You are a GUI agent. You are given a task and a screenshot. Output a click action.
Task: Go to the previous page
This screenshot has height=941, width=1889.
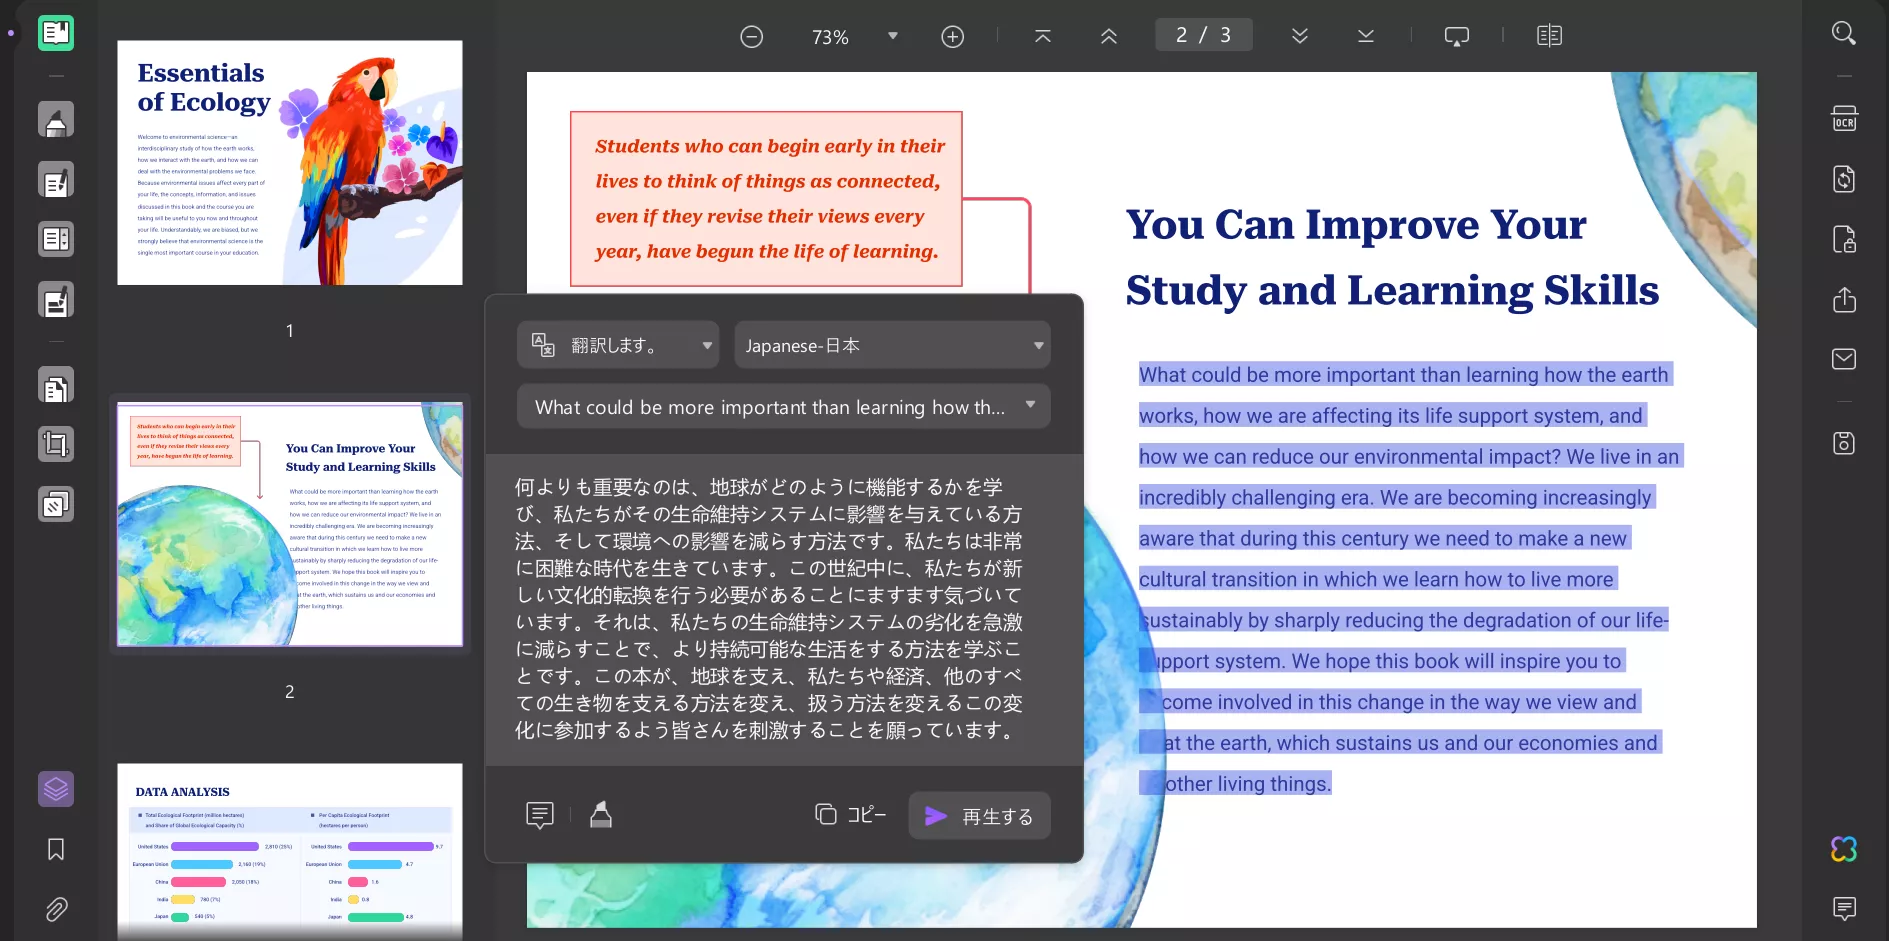click(1109, 36)
